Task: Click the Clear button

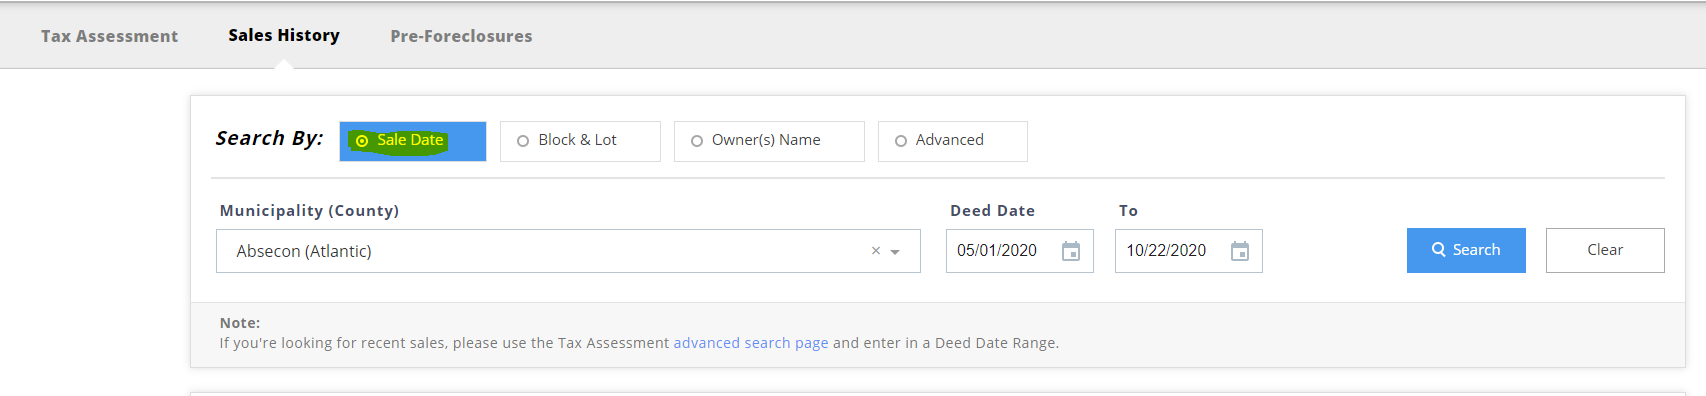Action: coord(1605,250)
